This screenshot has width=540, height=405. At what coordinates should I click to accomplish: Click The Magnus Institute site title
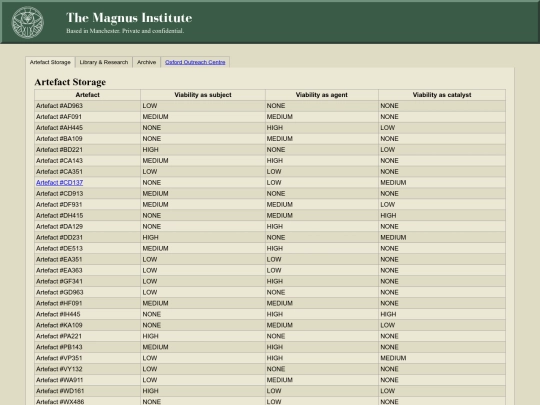click(x=129, y=18)
